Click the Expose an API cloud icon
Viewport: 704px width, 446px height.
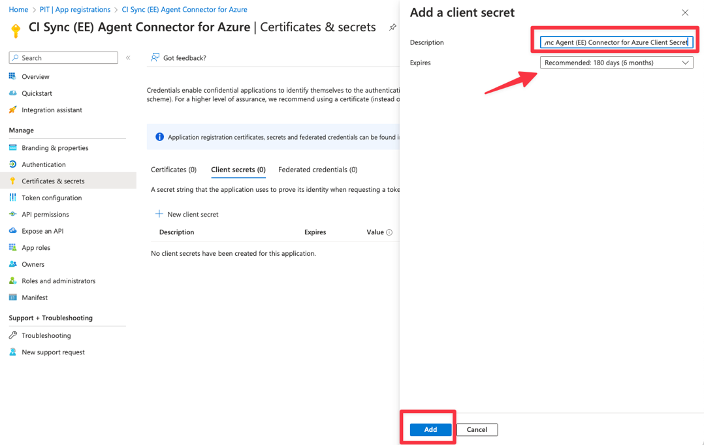pyautogui.click(x=13, y=230)
